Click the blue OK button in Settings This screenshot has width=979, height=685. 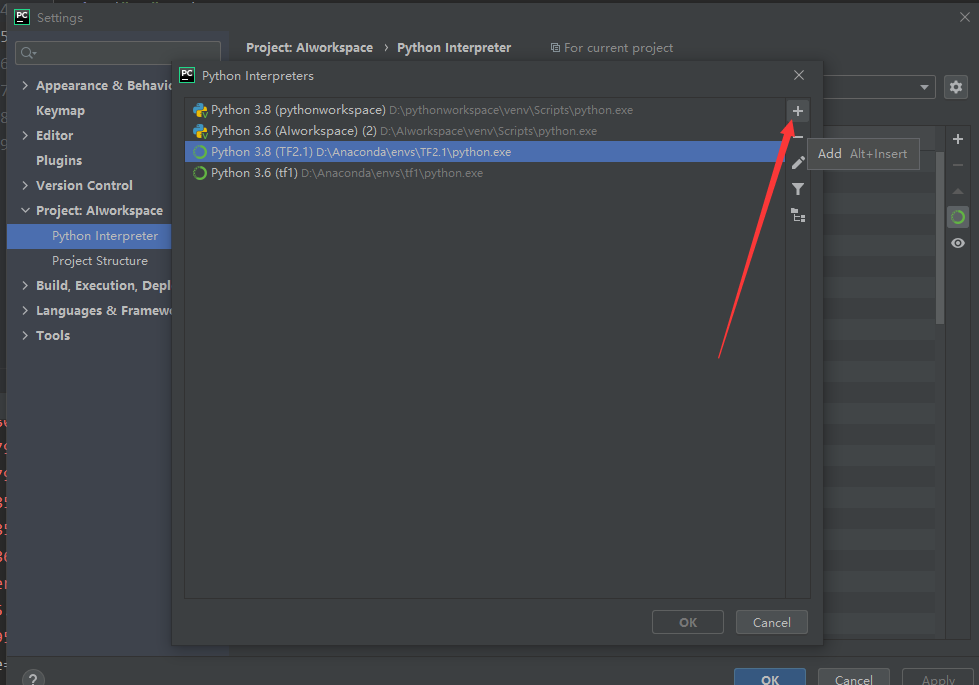click(770, 679)
